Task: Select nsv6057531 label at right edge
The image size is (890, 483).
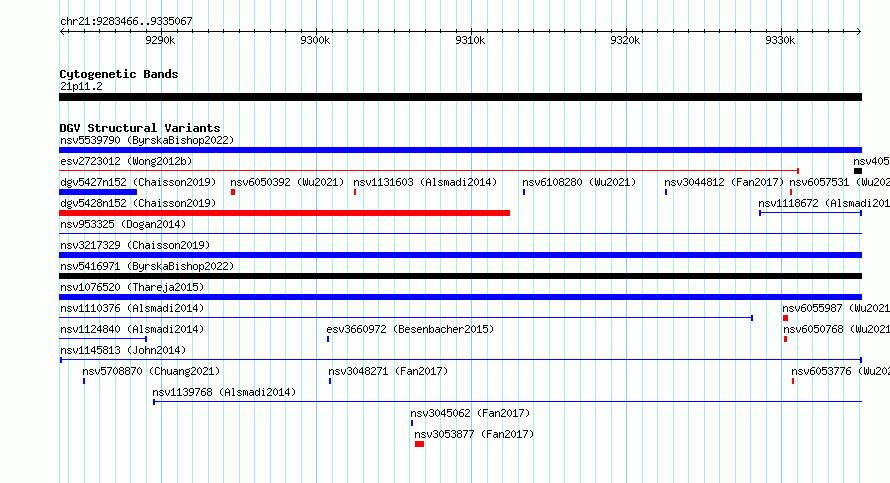Action: coord(839,182)
